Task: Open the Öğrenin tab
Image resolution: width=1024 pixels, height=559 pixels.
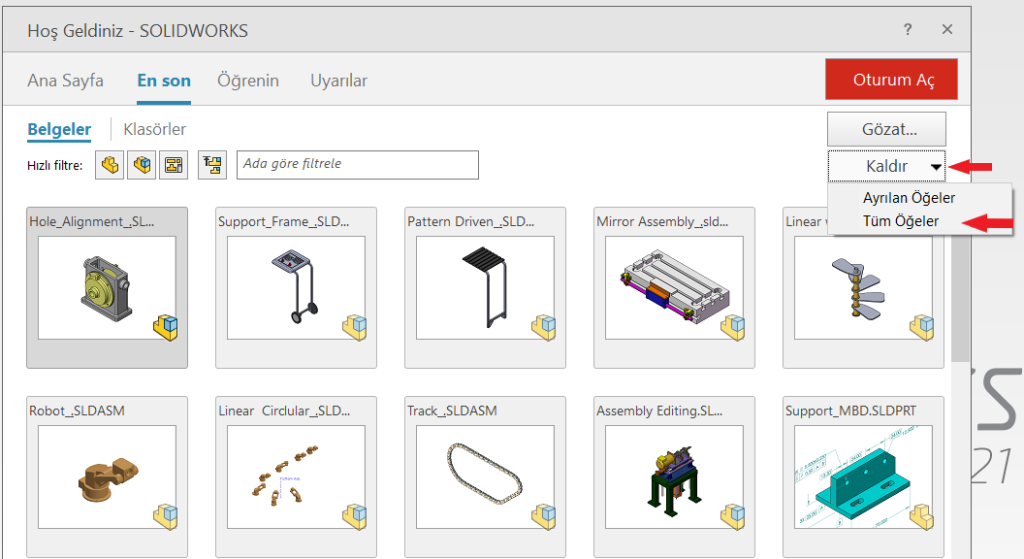Action: (248, 81)
